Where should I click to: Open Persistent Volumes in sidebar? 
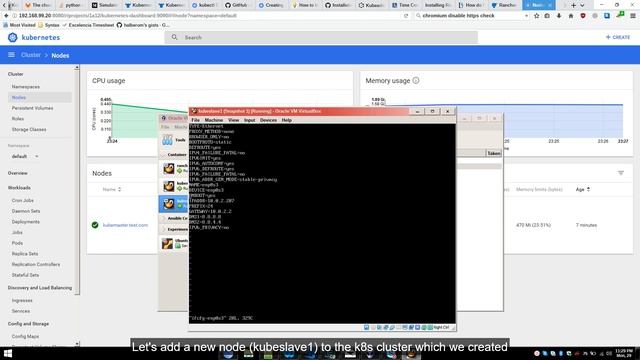[x=32, y=108]
